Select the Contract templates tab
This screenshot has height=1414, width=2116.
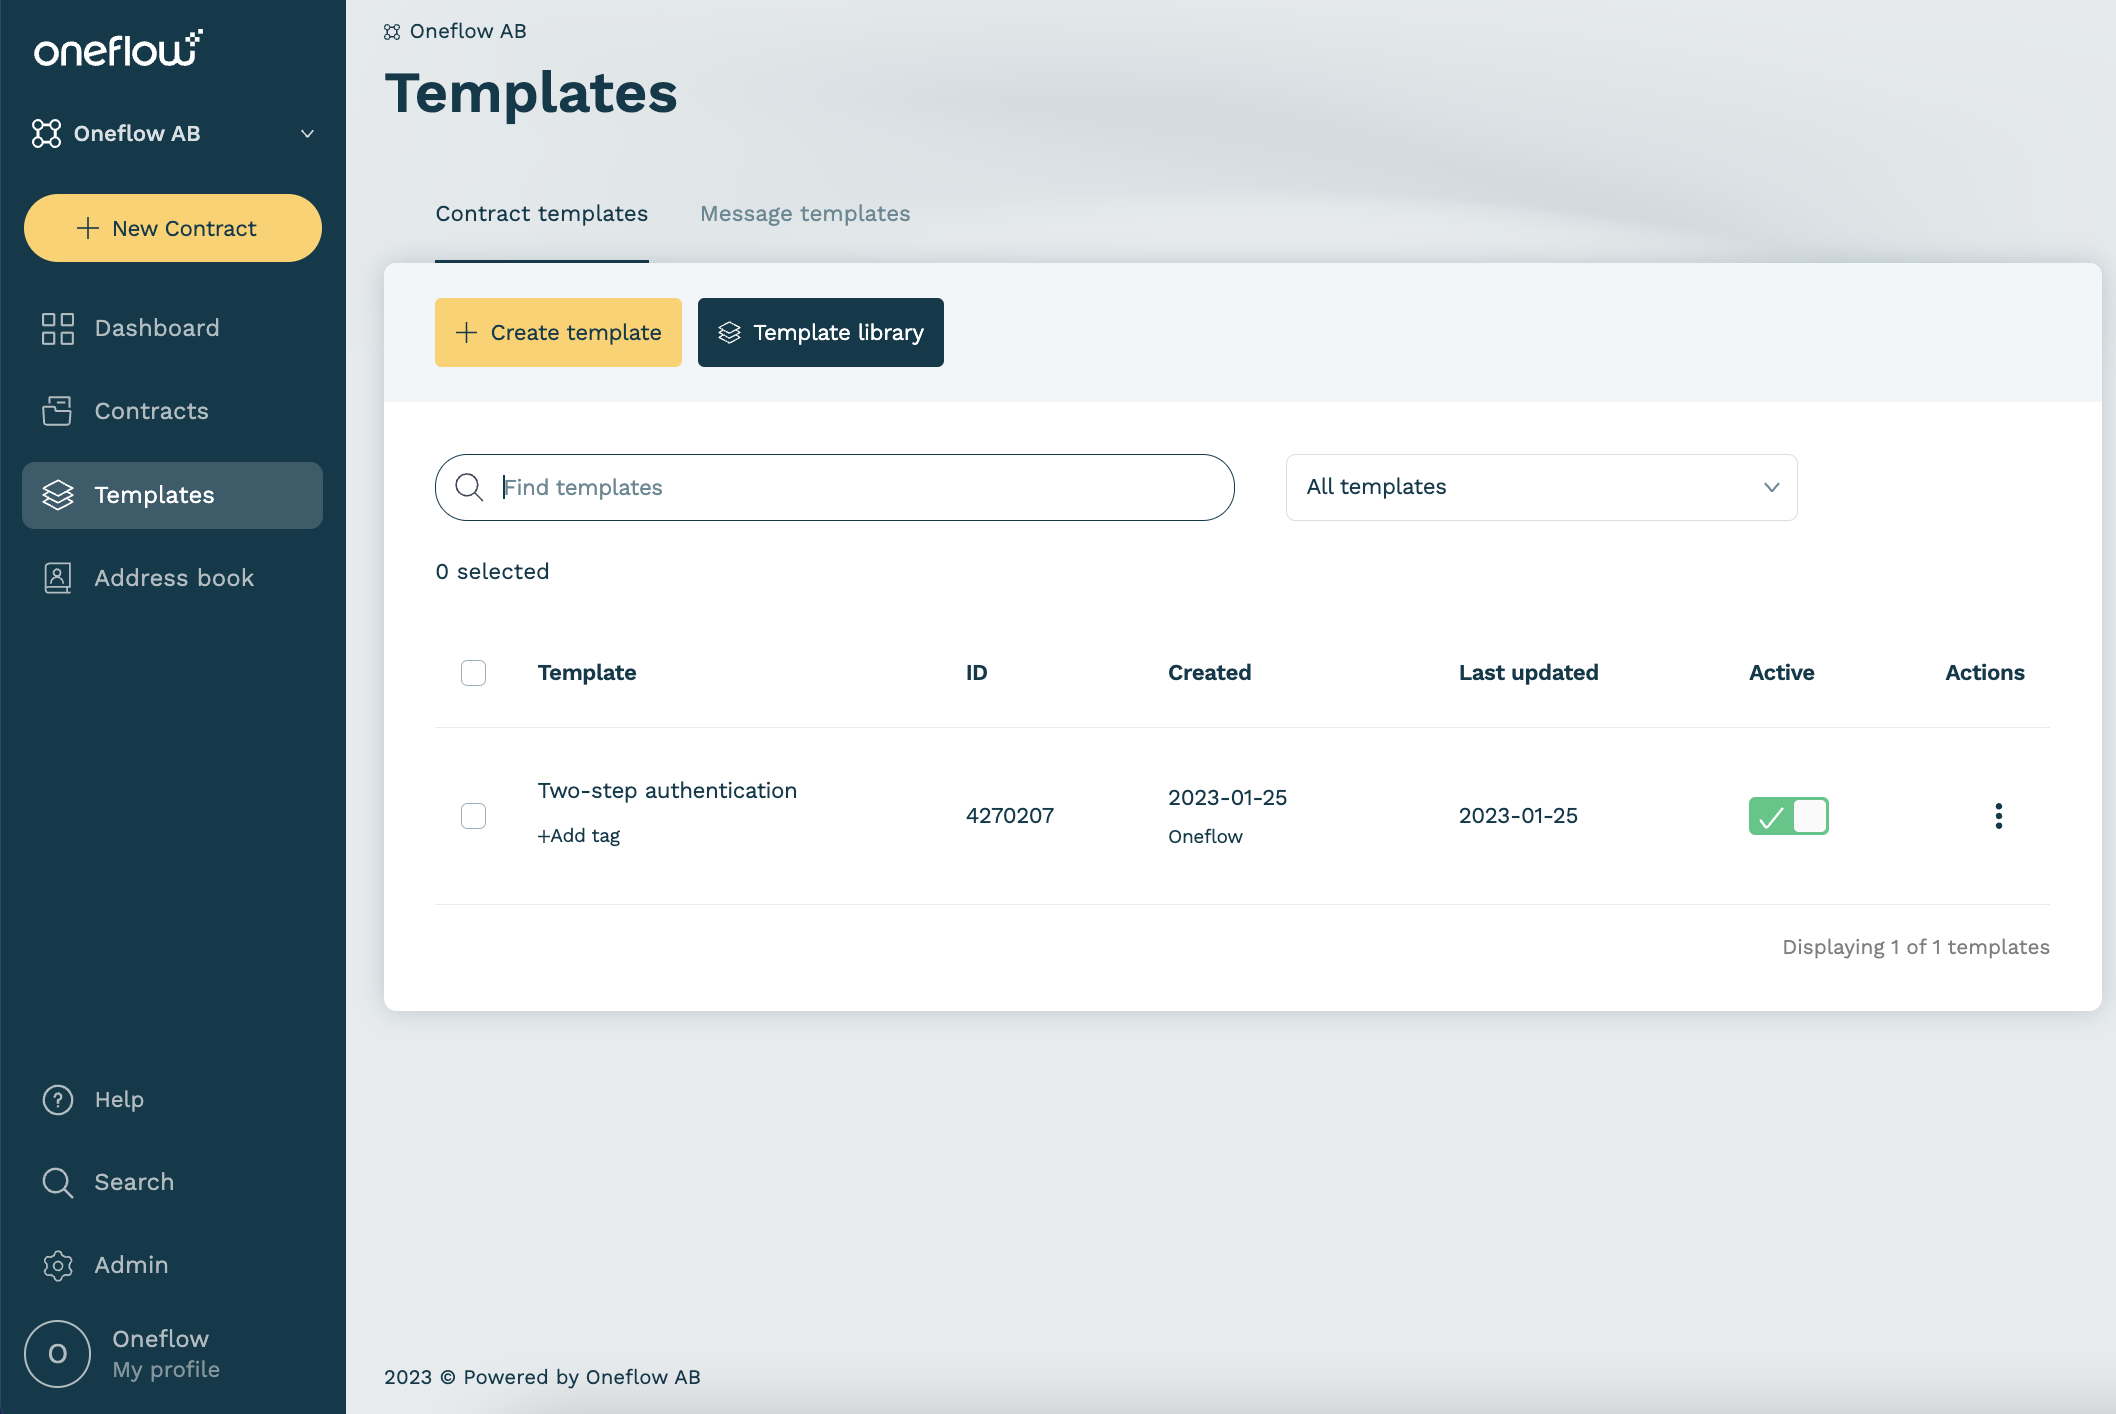pyautogui.click(x=541, y=214)
